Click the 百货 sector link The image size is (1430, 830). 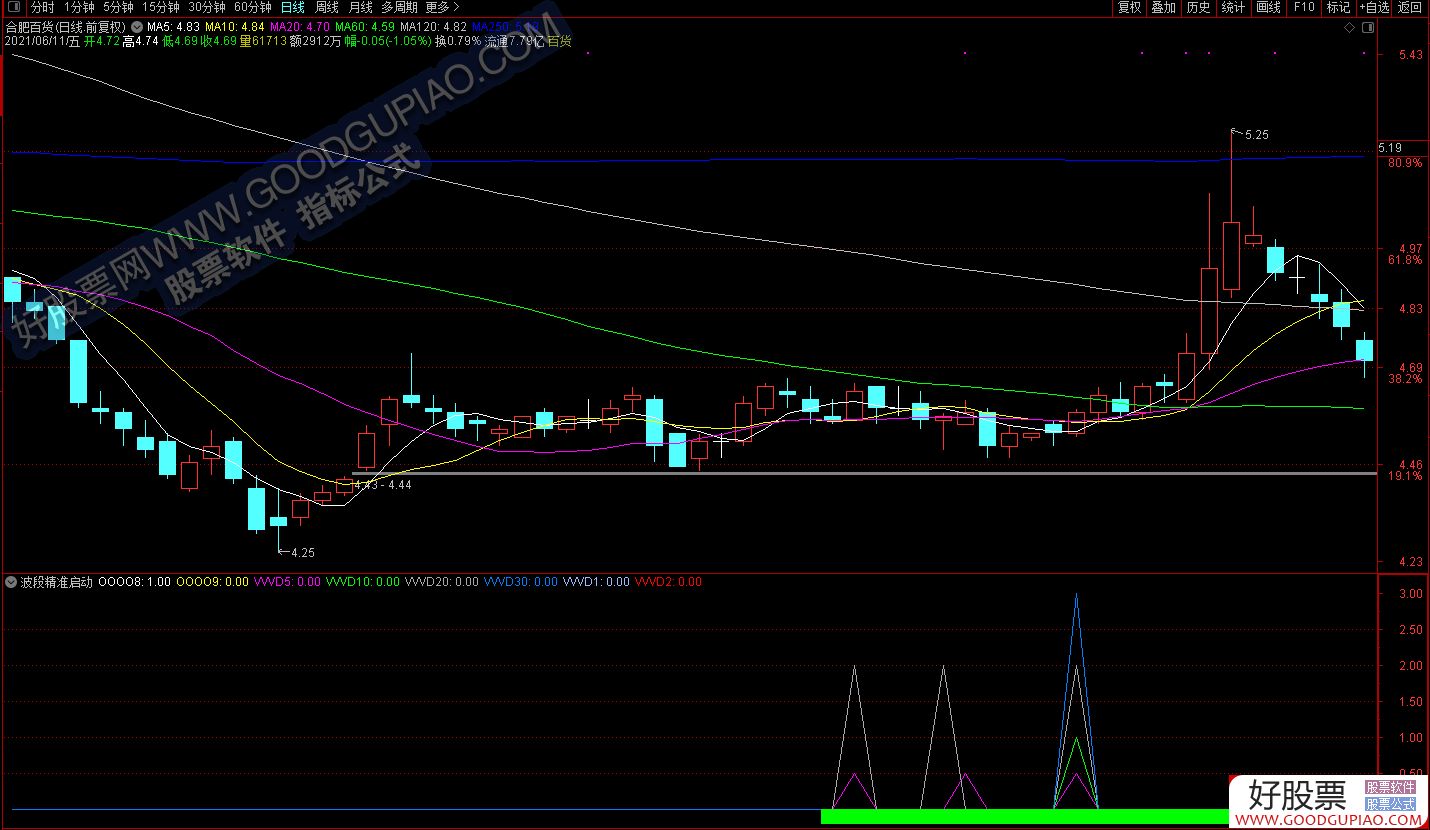coord(559,41)
